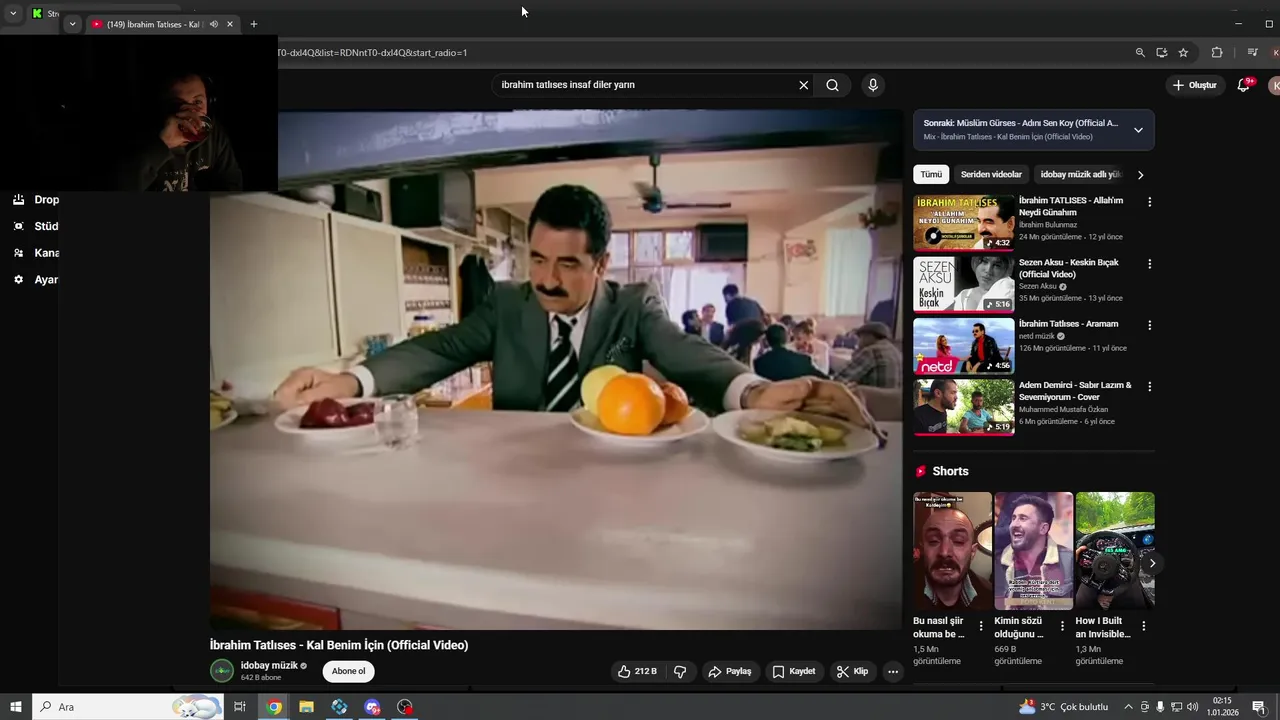Open options for Allah'ım Neydi Günahım video
Screen dimensions: 1280x720
(x=1149, y=202)
